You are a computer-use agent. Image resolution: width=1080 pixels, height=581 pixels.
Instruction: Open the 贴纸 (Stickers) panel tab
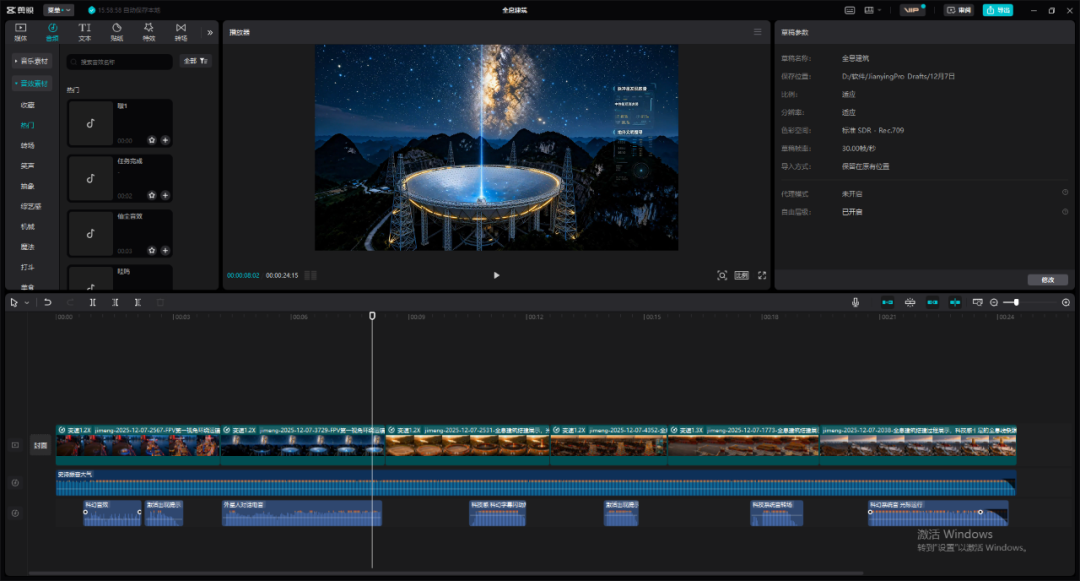(116, 31)
